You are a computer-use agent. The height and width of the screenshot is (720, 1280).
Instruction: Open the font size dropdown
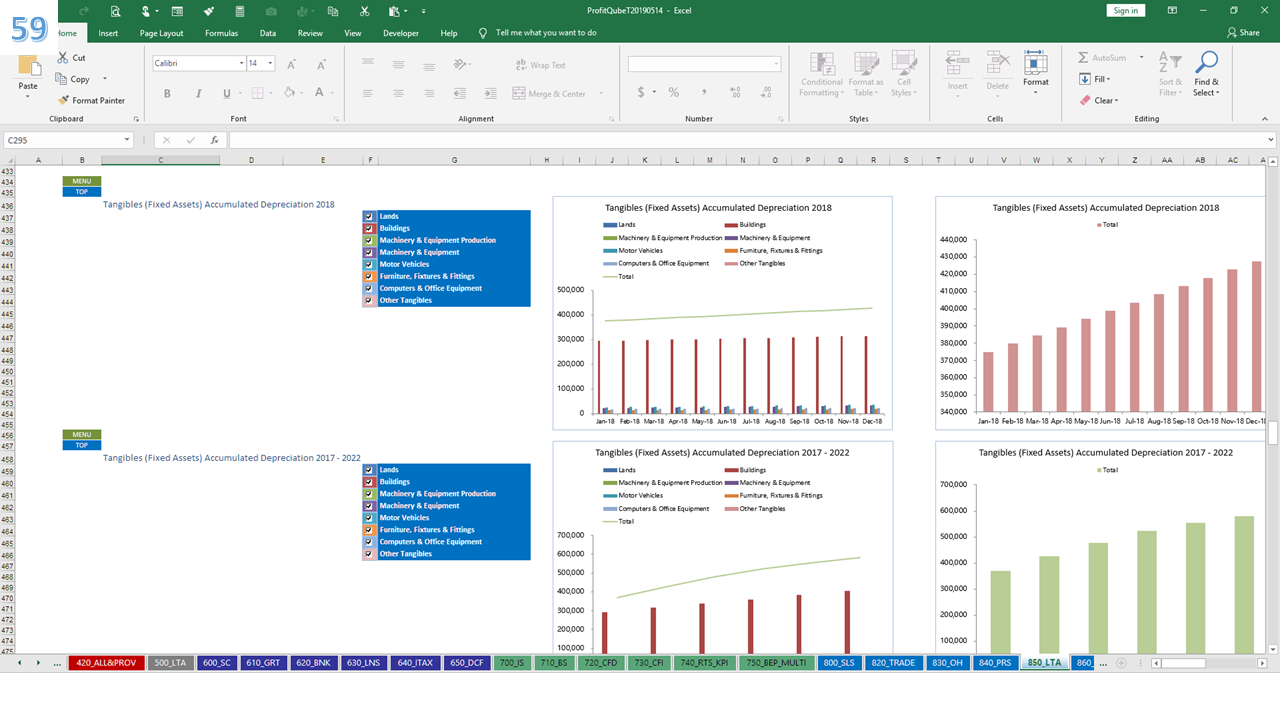coord(270,63)
